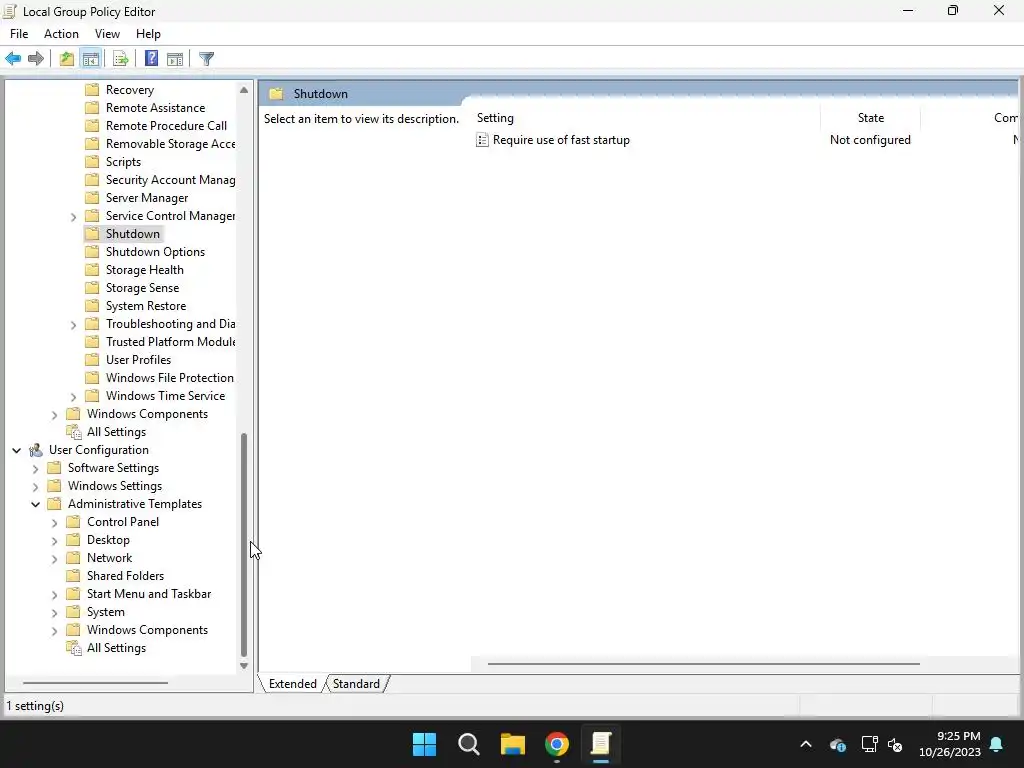Expand Windows Components above User Configuration
This screenshot has width=1024, height=768.
(54, 414)
